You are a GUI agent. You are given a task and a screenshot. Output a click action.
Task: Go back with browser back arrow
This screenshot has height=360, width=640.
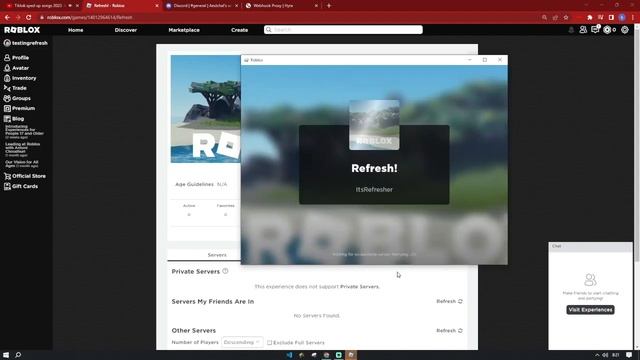click(7, 18)
